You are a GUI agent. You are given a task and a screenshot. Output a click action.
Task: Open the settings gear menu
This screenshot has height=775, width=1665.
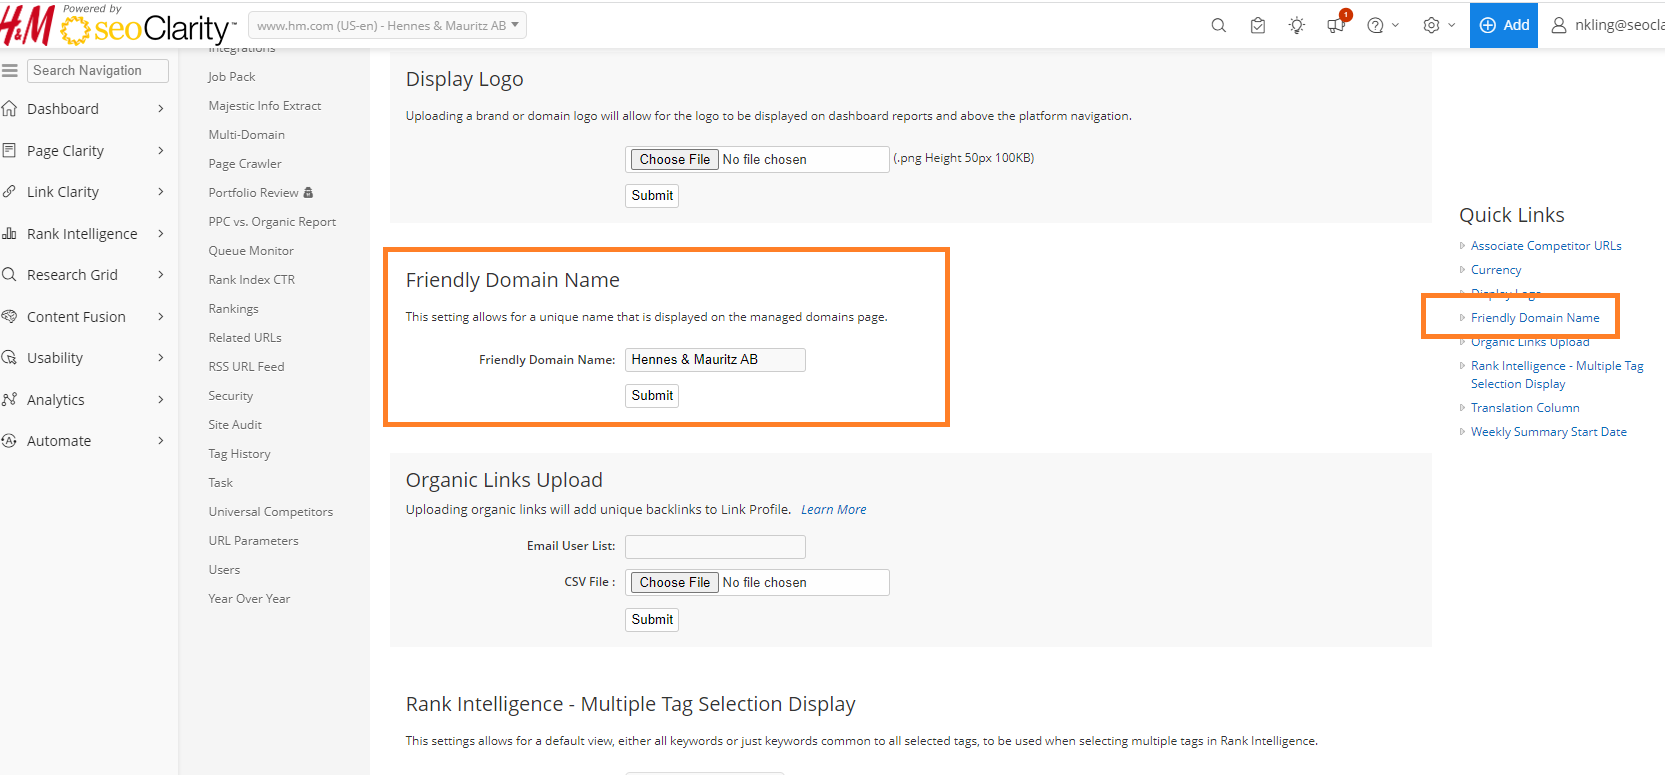(x=1438, y=26)
